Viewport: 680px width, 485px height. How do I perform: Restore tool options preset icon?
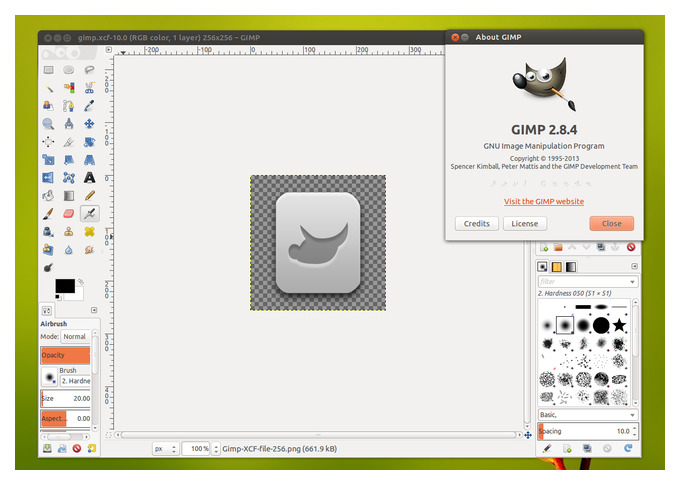pos(62,449)
